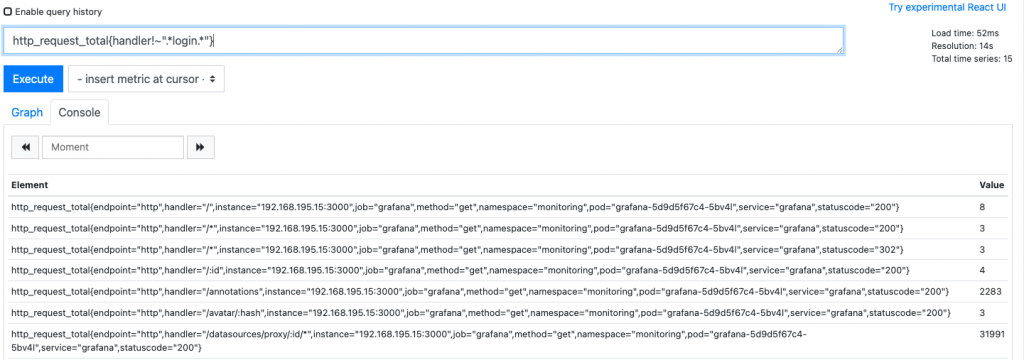
Task: Select the row with handler="/datasources/proxy/:id/*"
Action: (x=507, y=340)
